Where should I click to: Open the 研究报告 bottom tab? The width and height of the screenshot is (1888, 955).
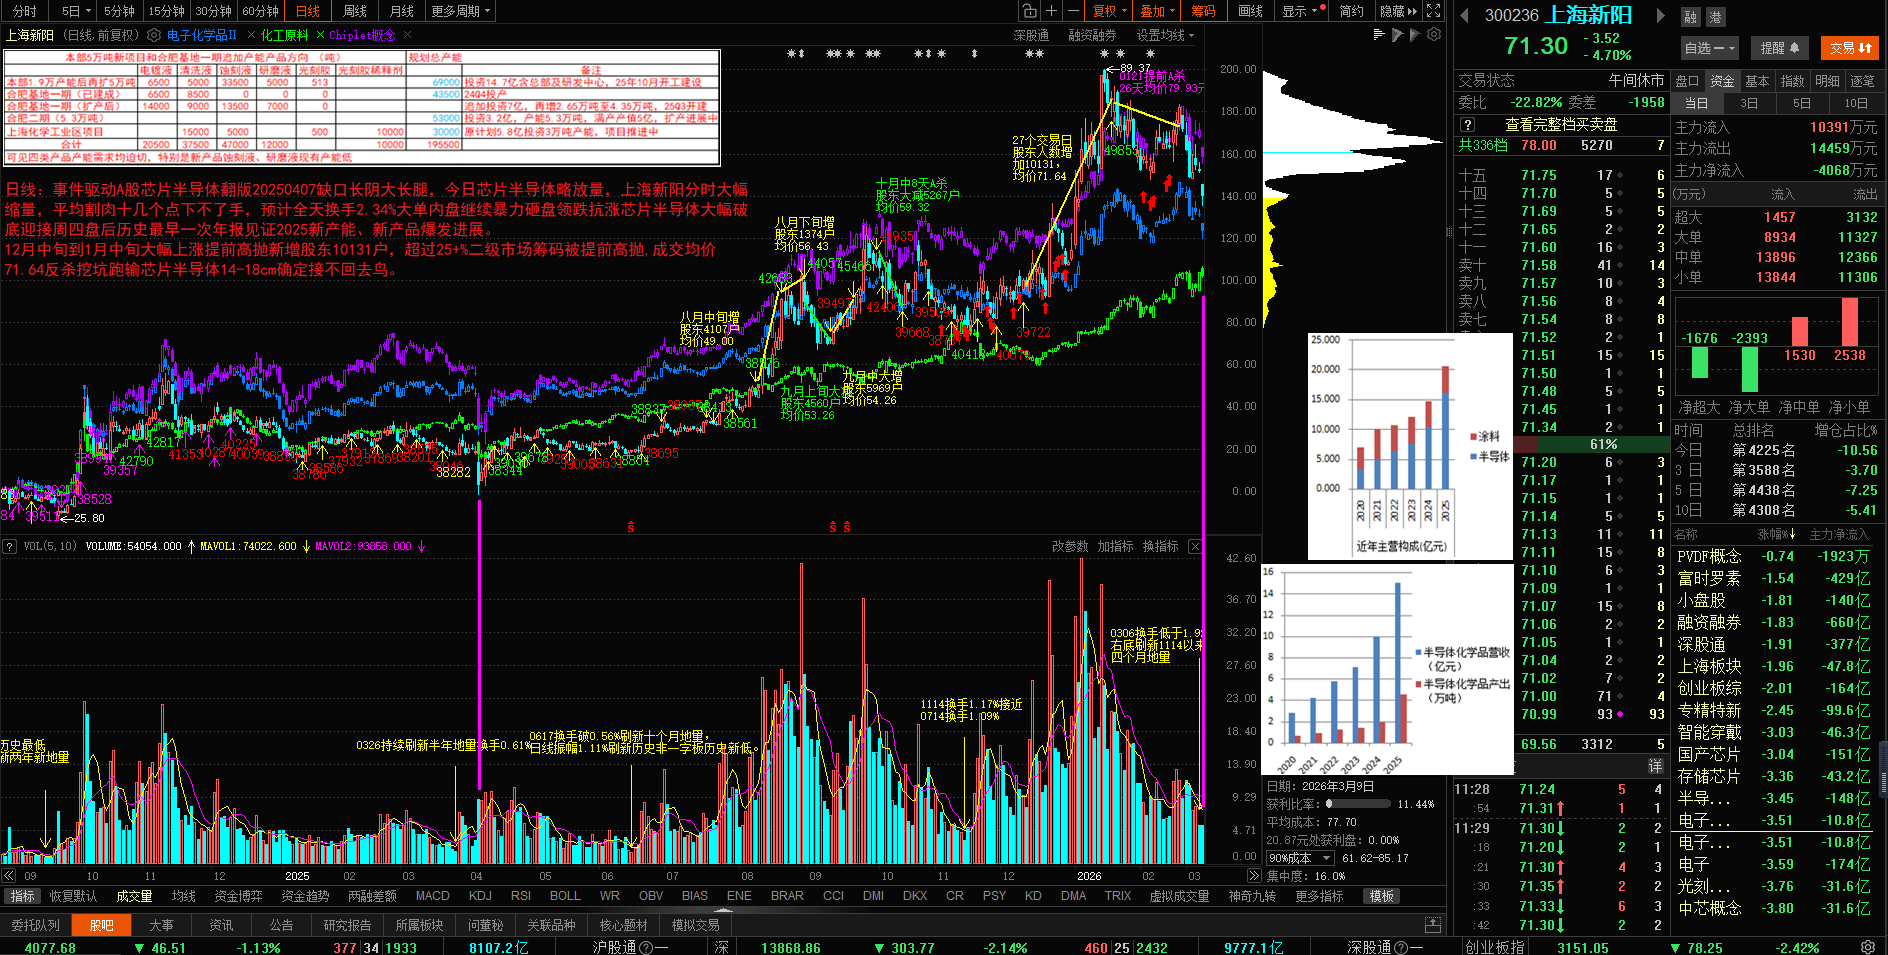pyautogui.click(x=347, y=925)
